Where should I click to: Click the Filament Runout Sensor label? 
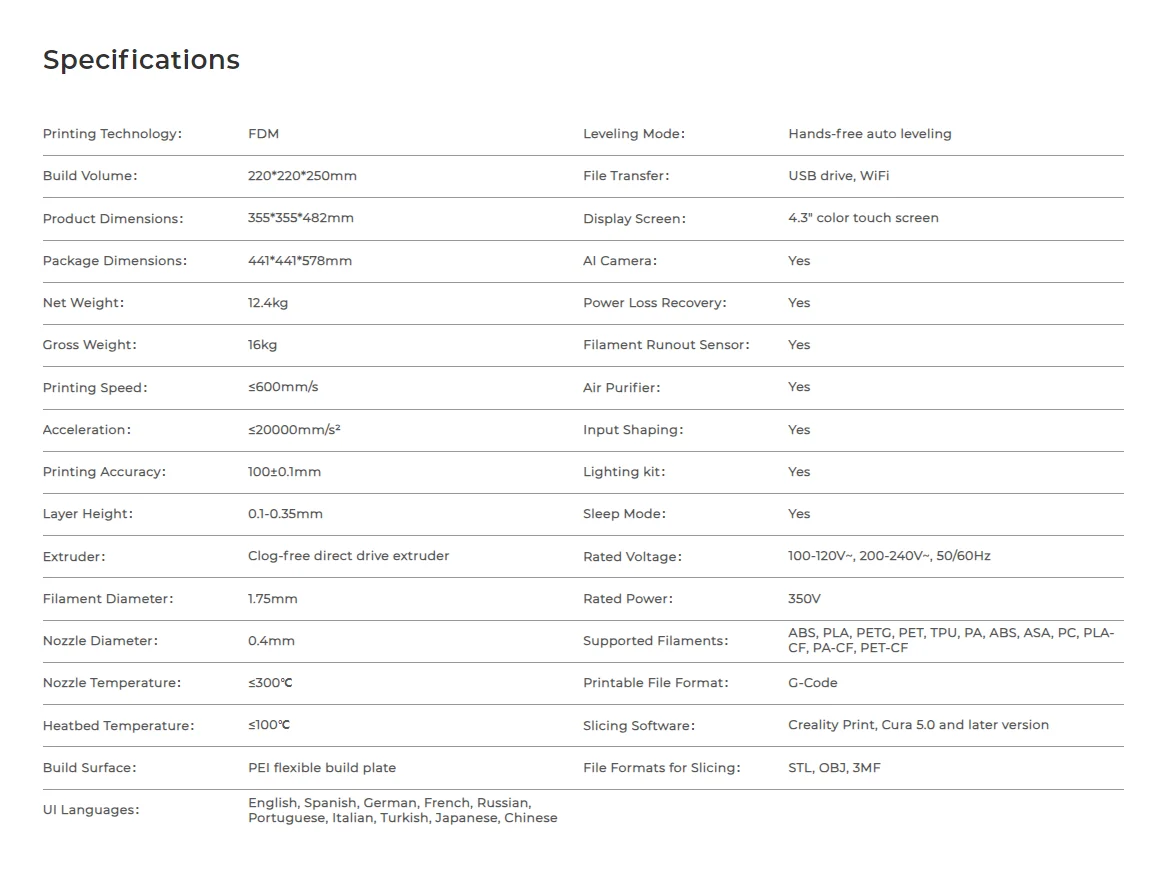tap(666, 345)
